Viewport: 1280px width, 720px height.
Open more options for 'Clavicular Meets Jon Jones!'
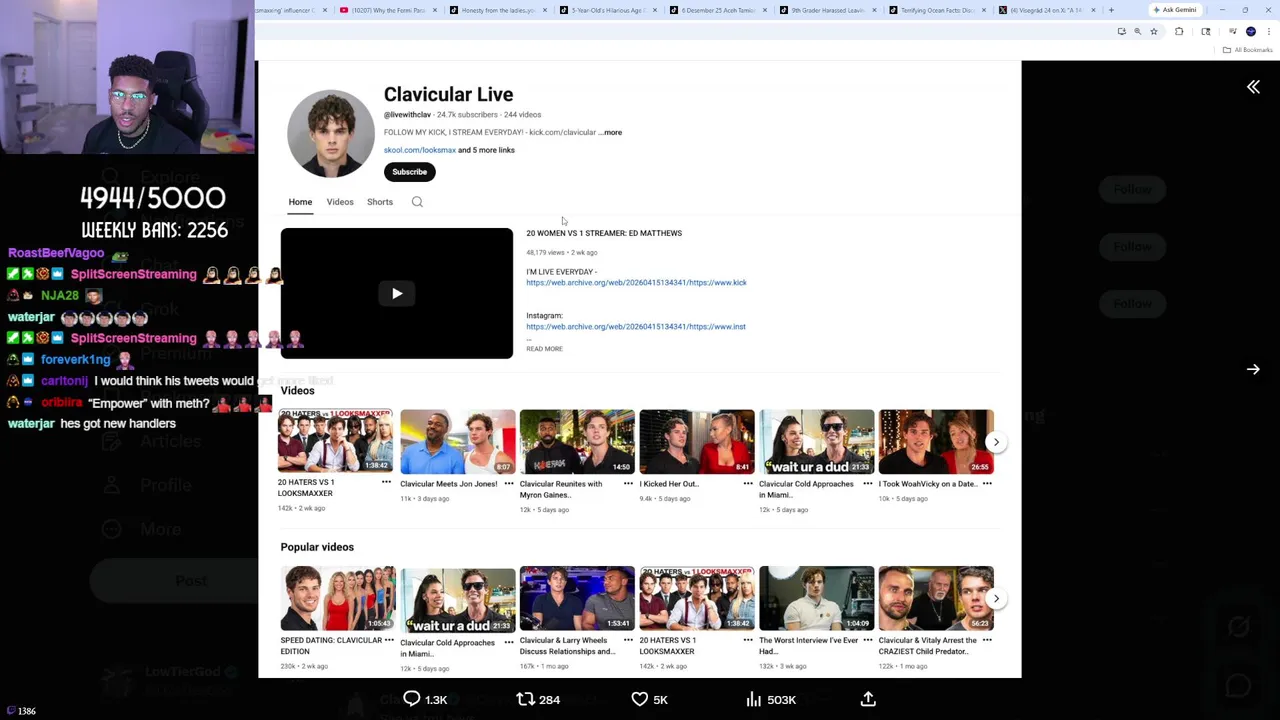[x=509, y=484]
